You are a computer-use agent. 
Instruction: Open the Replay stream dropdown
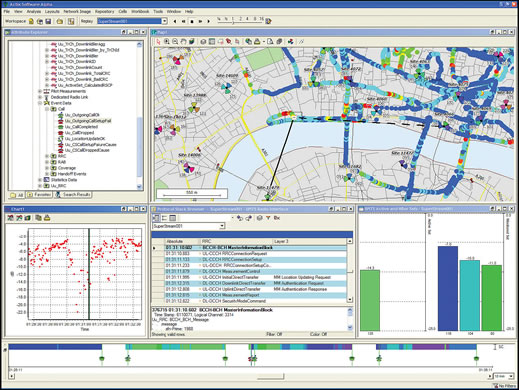pos(164,21)
